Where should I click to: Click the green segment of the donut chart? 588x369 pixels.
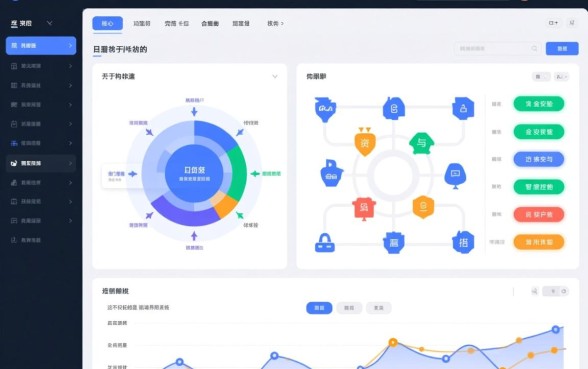click(x=238, y=174)
